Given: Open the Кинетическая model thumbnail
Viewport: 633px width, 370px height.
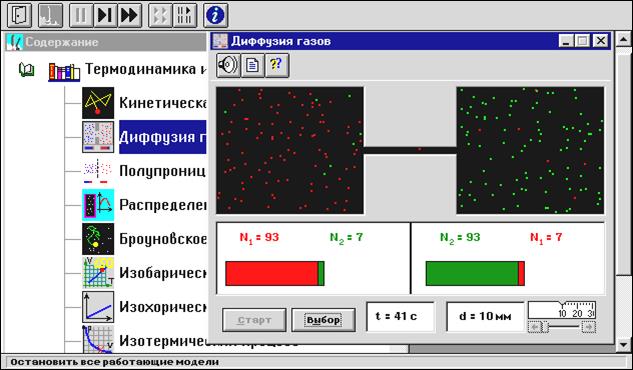Looking at the screenshot, I should point(98,103).
